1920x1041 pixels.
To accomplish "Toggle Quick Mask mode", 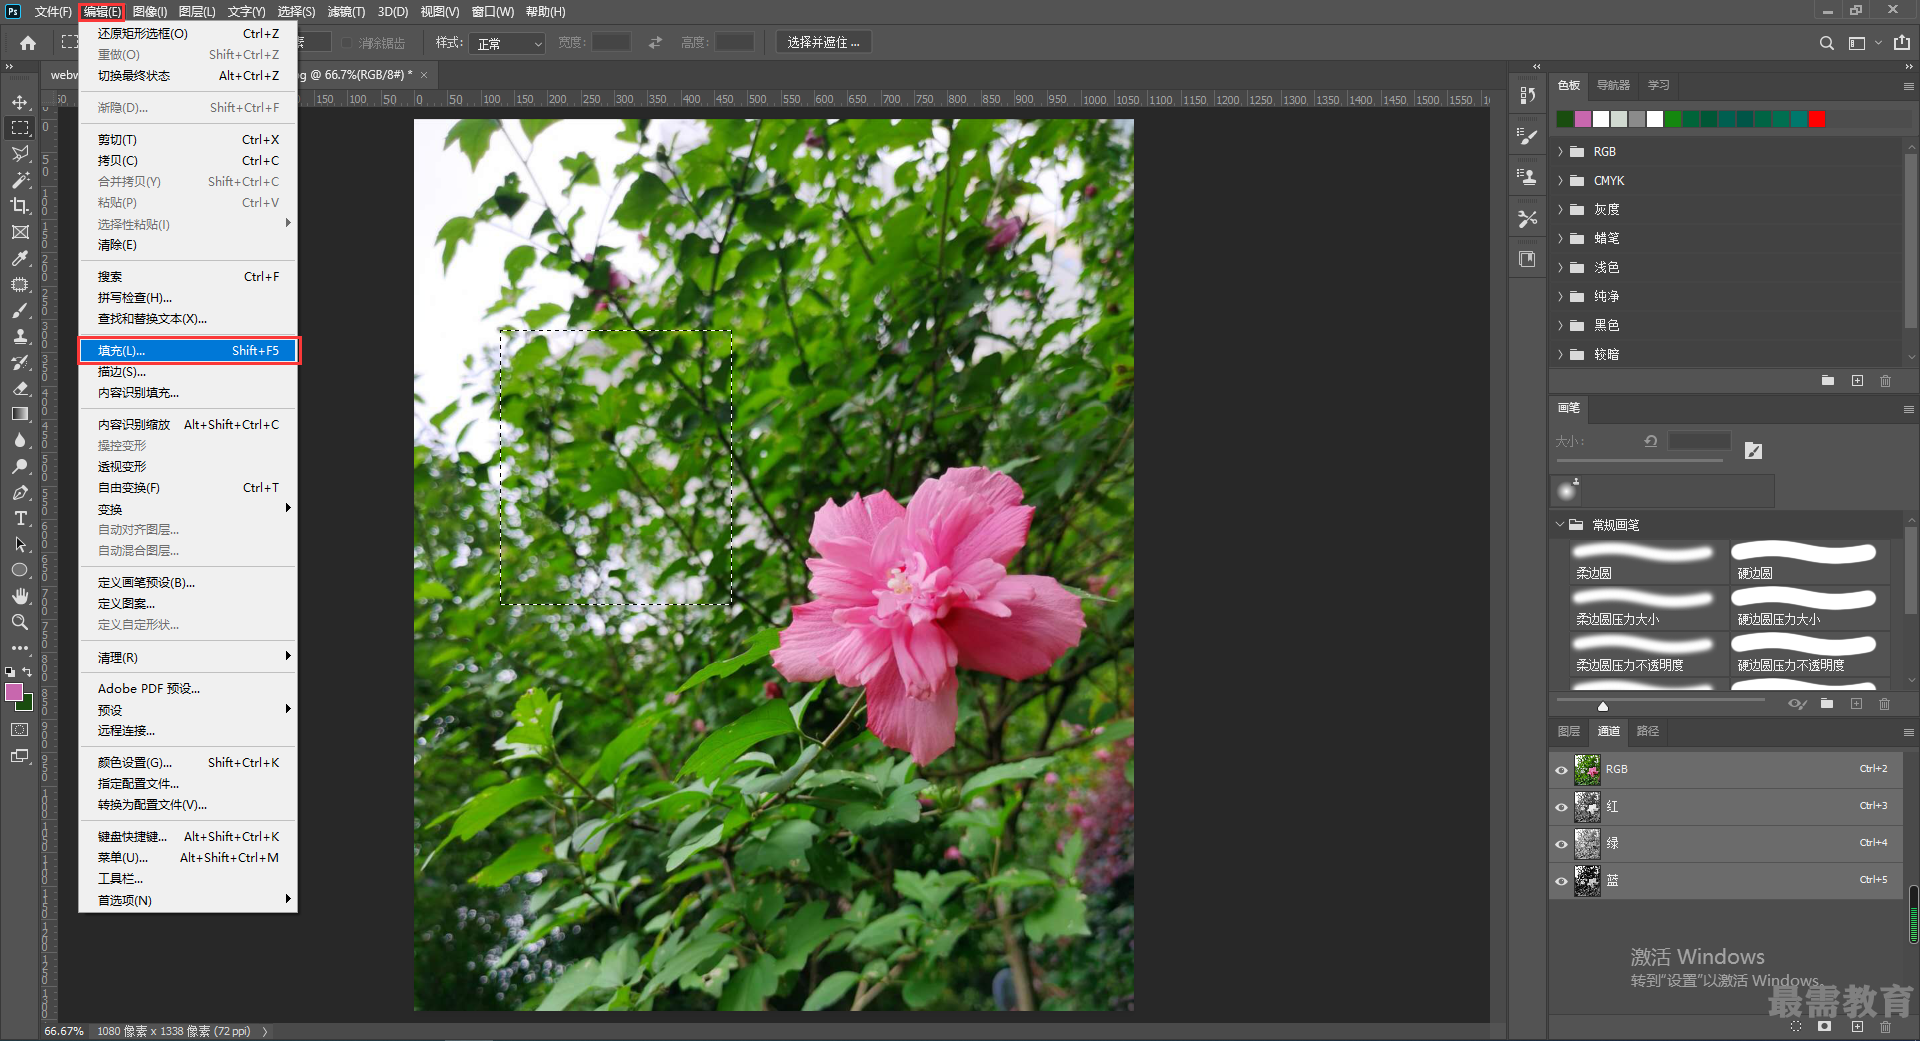I will 20,730.
